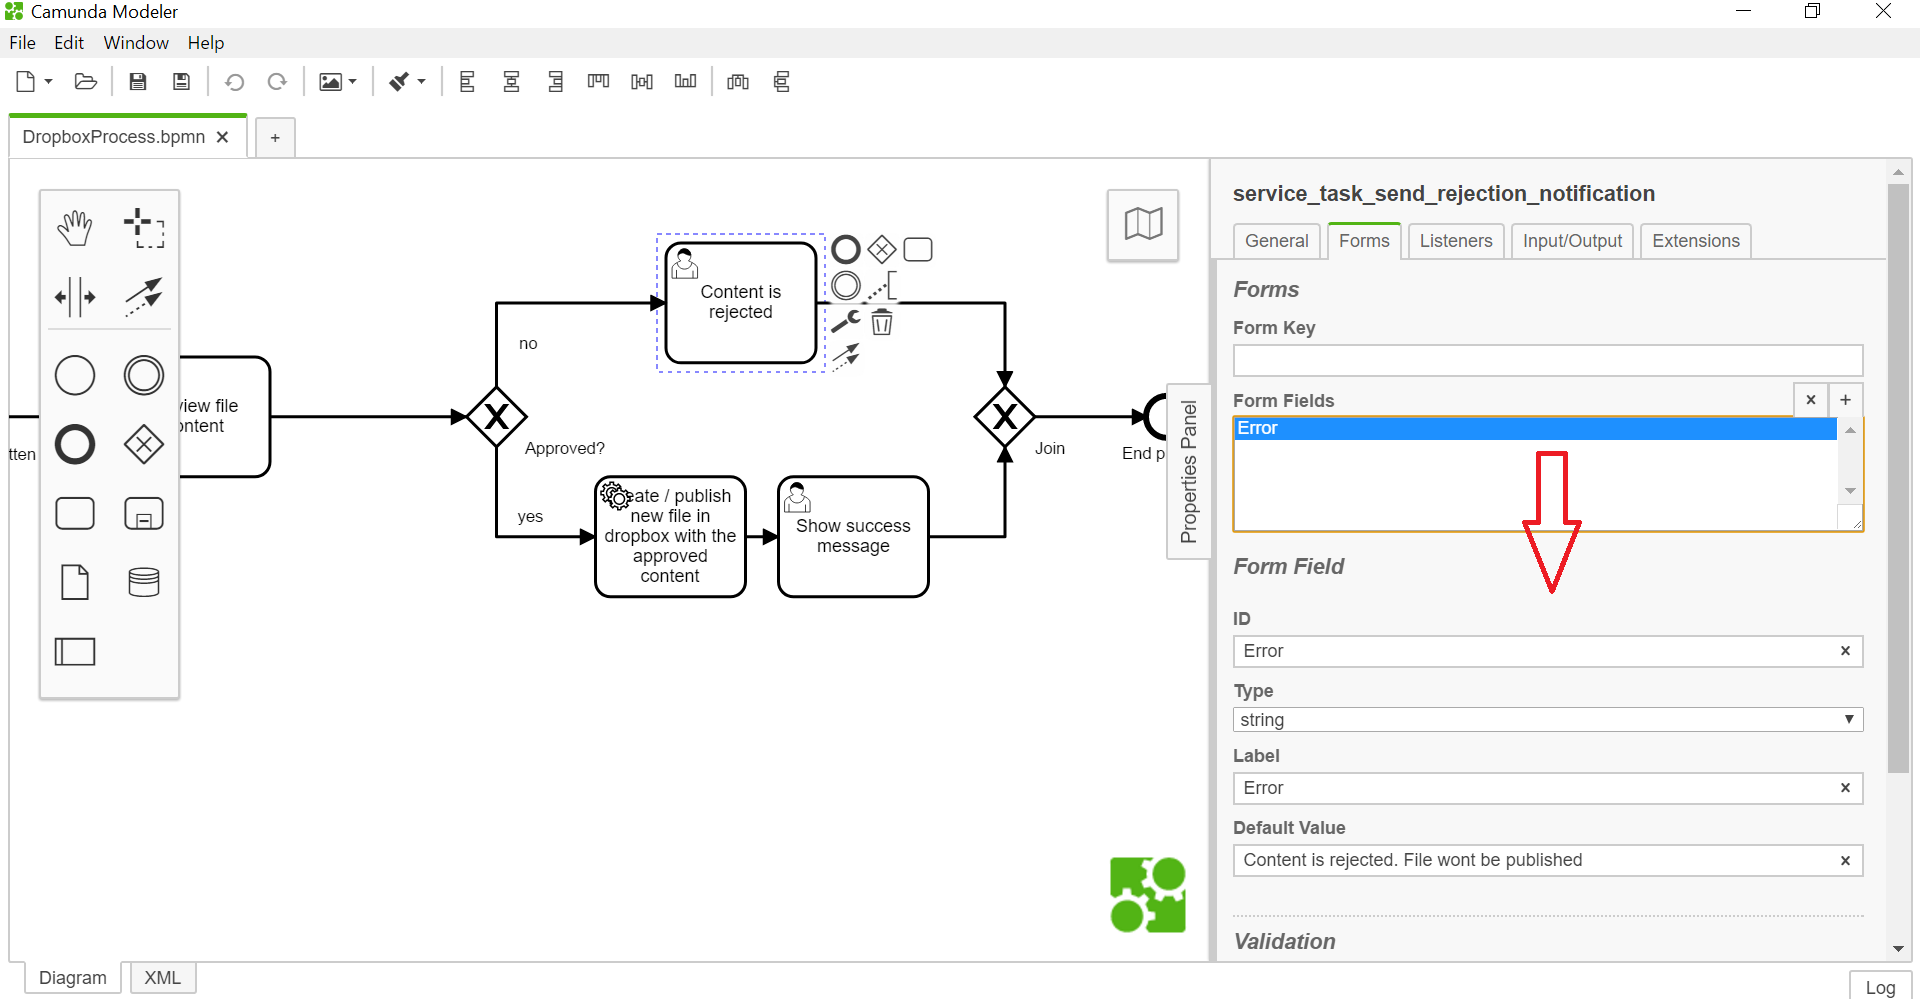
Task: Close the DropboxProcess.bpmn tab
Action: click(223, 137)
